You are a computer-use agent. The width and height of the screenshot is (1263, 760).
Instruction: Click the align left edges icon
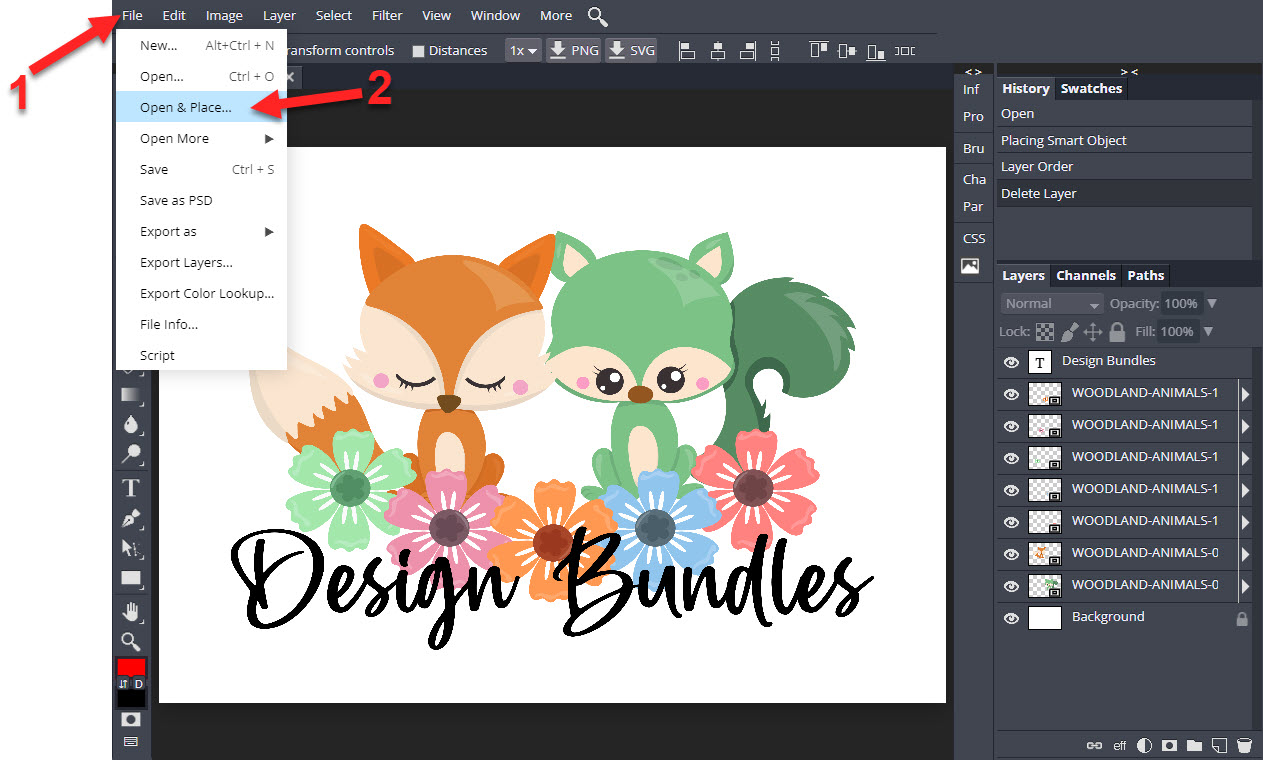click(x=687, y=50)
